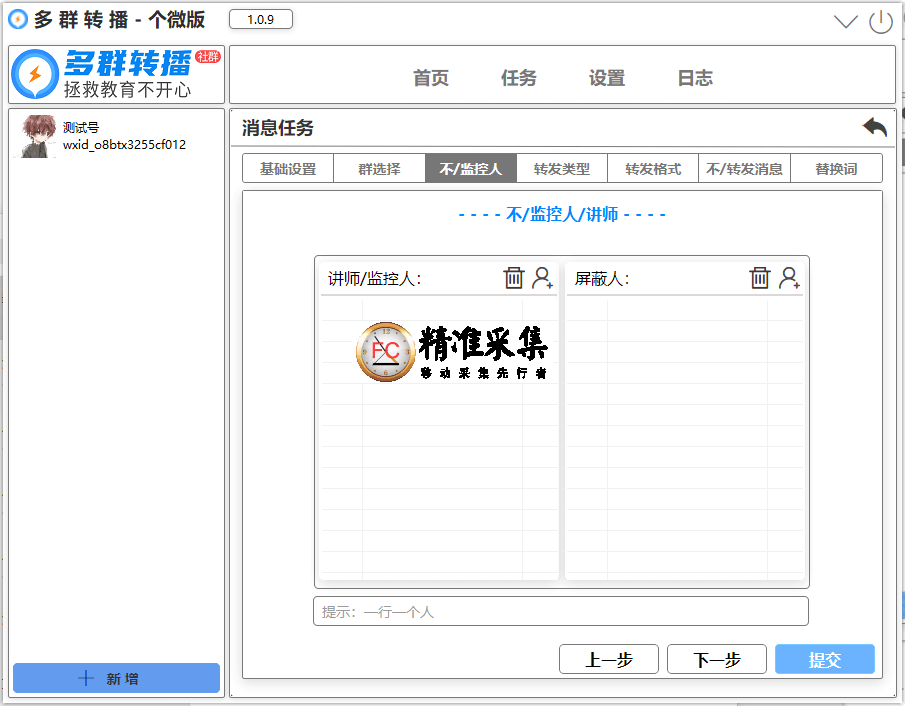905x706 pixels.
Task: Click the 测试号 account name
Action: click(81, 127)
